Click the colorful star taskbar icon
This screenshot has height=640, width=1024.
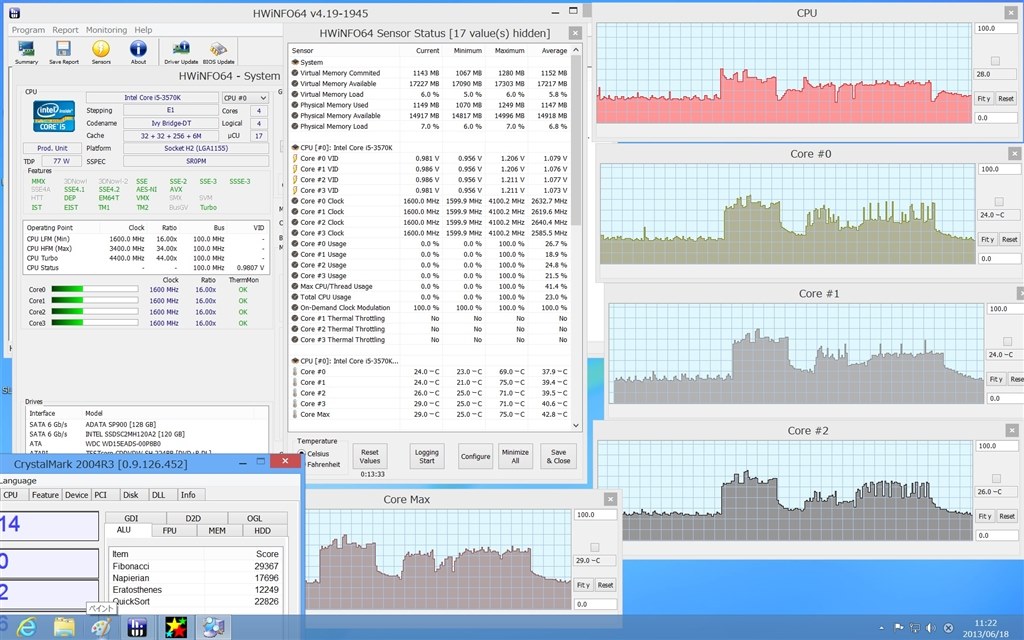175,628
